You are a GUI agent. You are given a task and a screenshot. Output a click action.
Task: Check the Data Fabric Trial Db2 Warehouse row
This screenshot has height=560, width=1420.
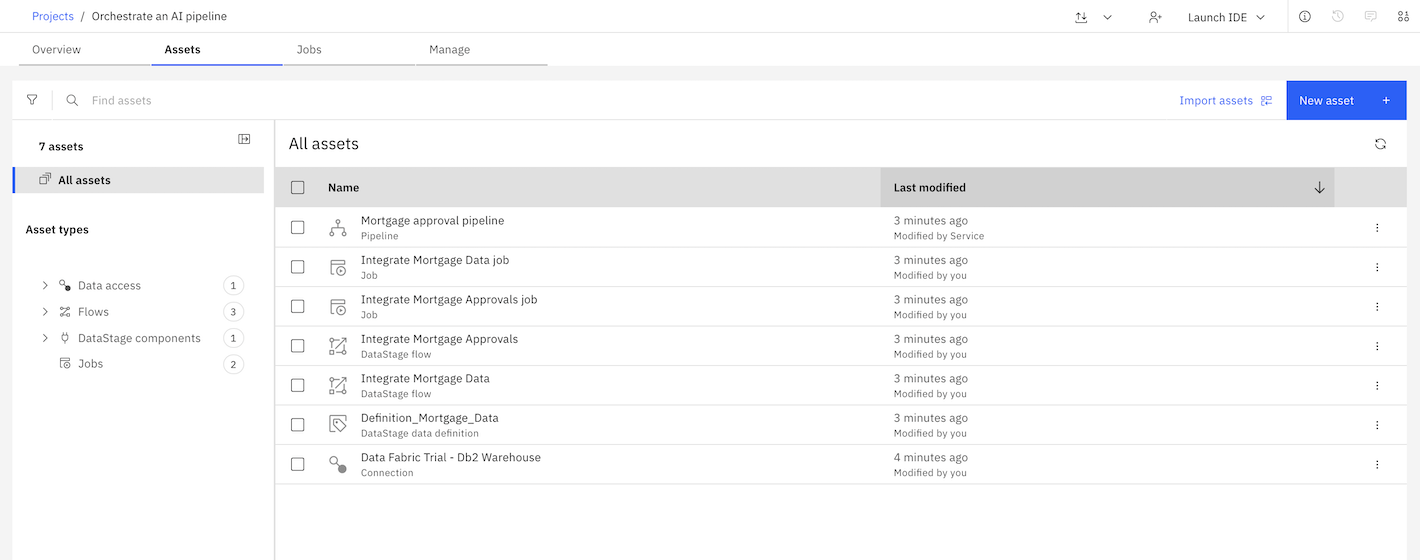point(297,464)
